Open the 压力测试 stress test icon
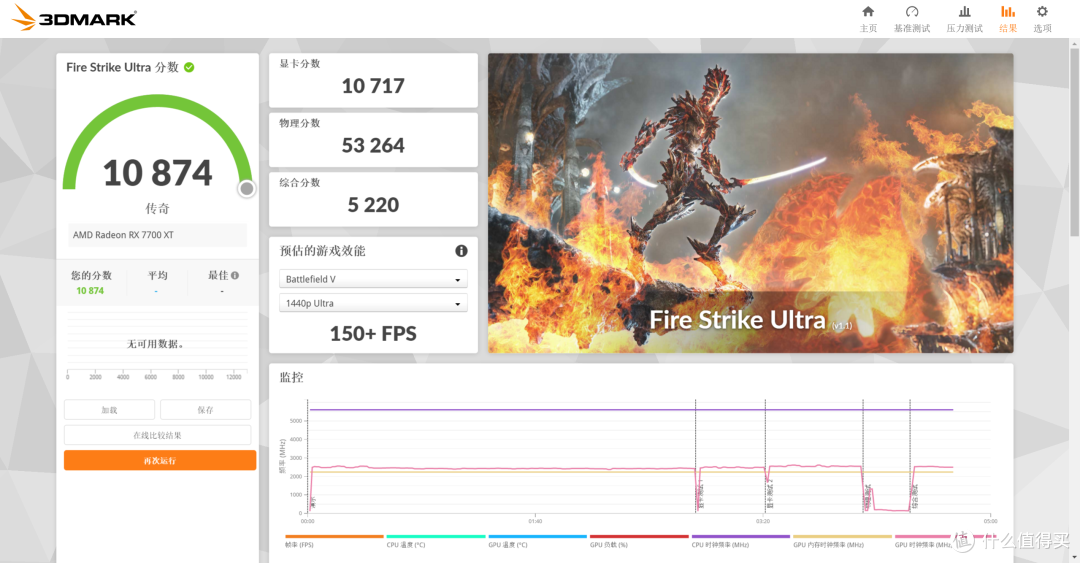Viewport: 1080px width, 563px height. point(964,12)
